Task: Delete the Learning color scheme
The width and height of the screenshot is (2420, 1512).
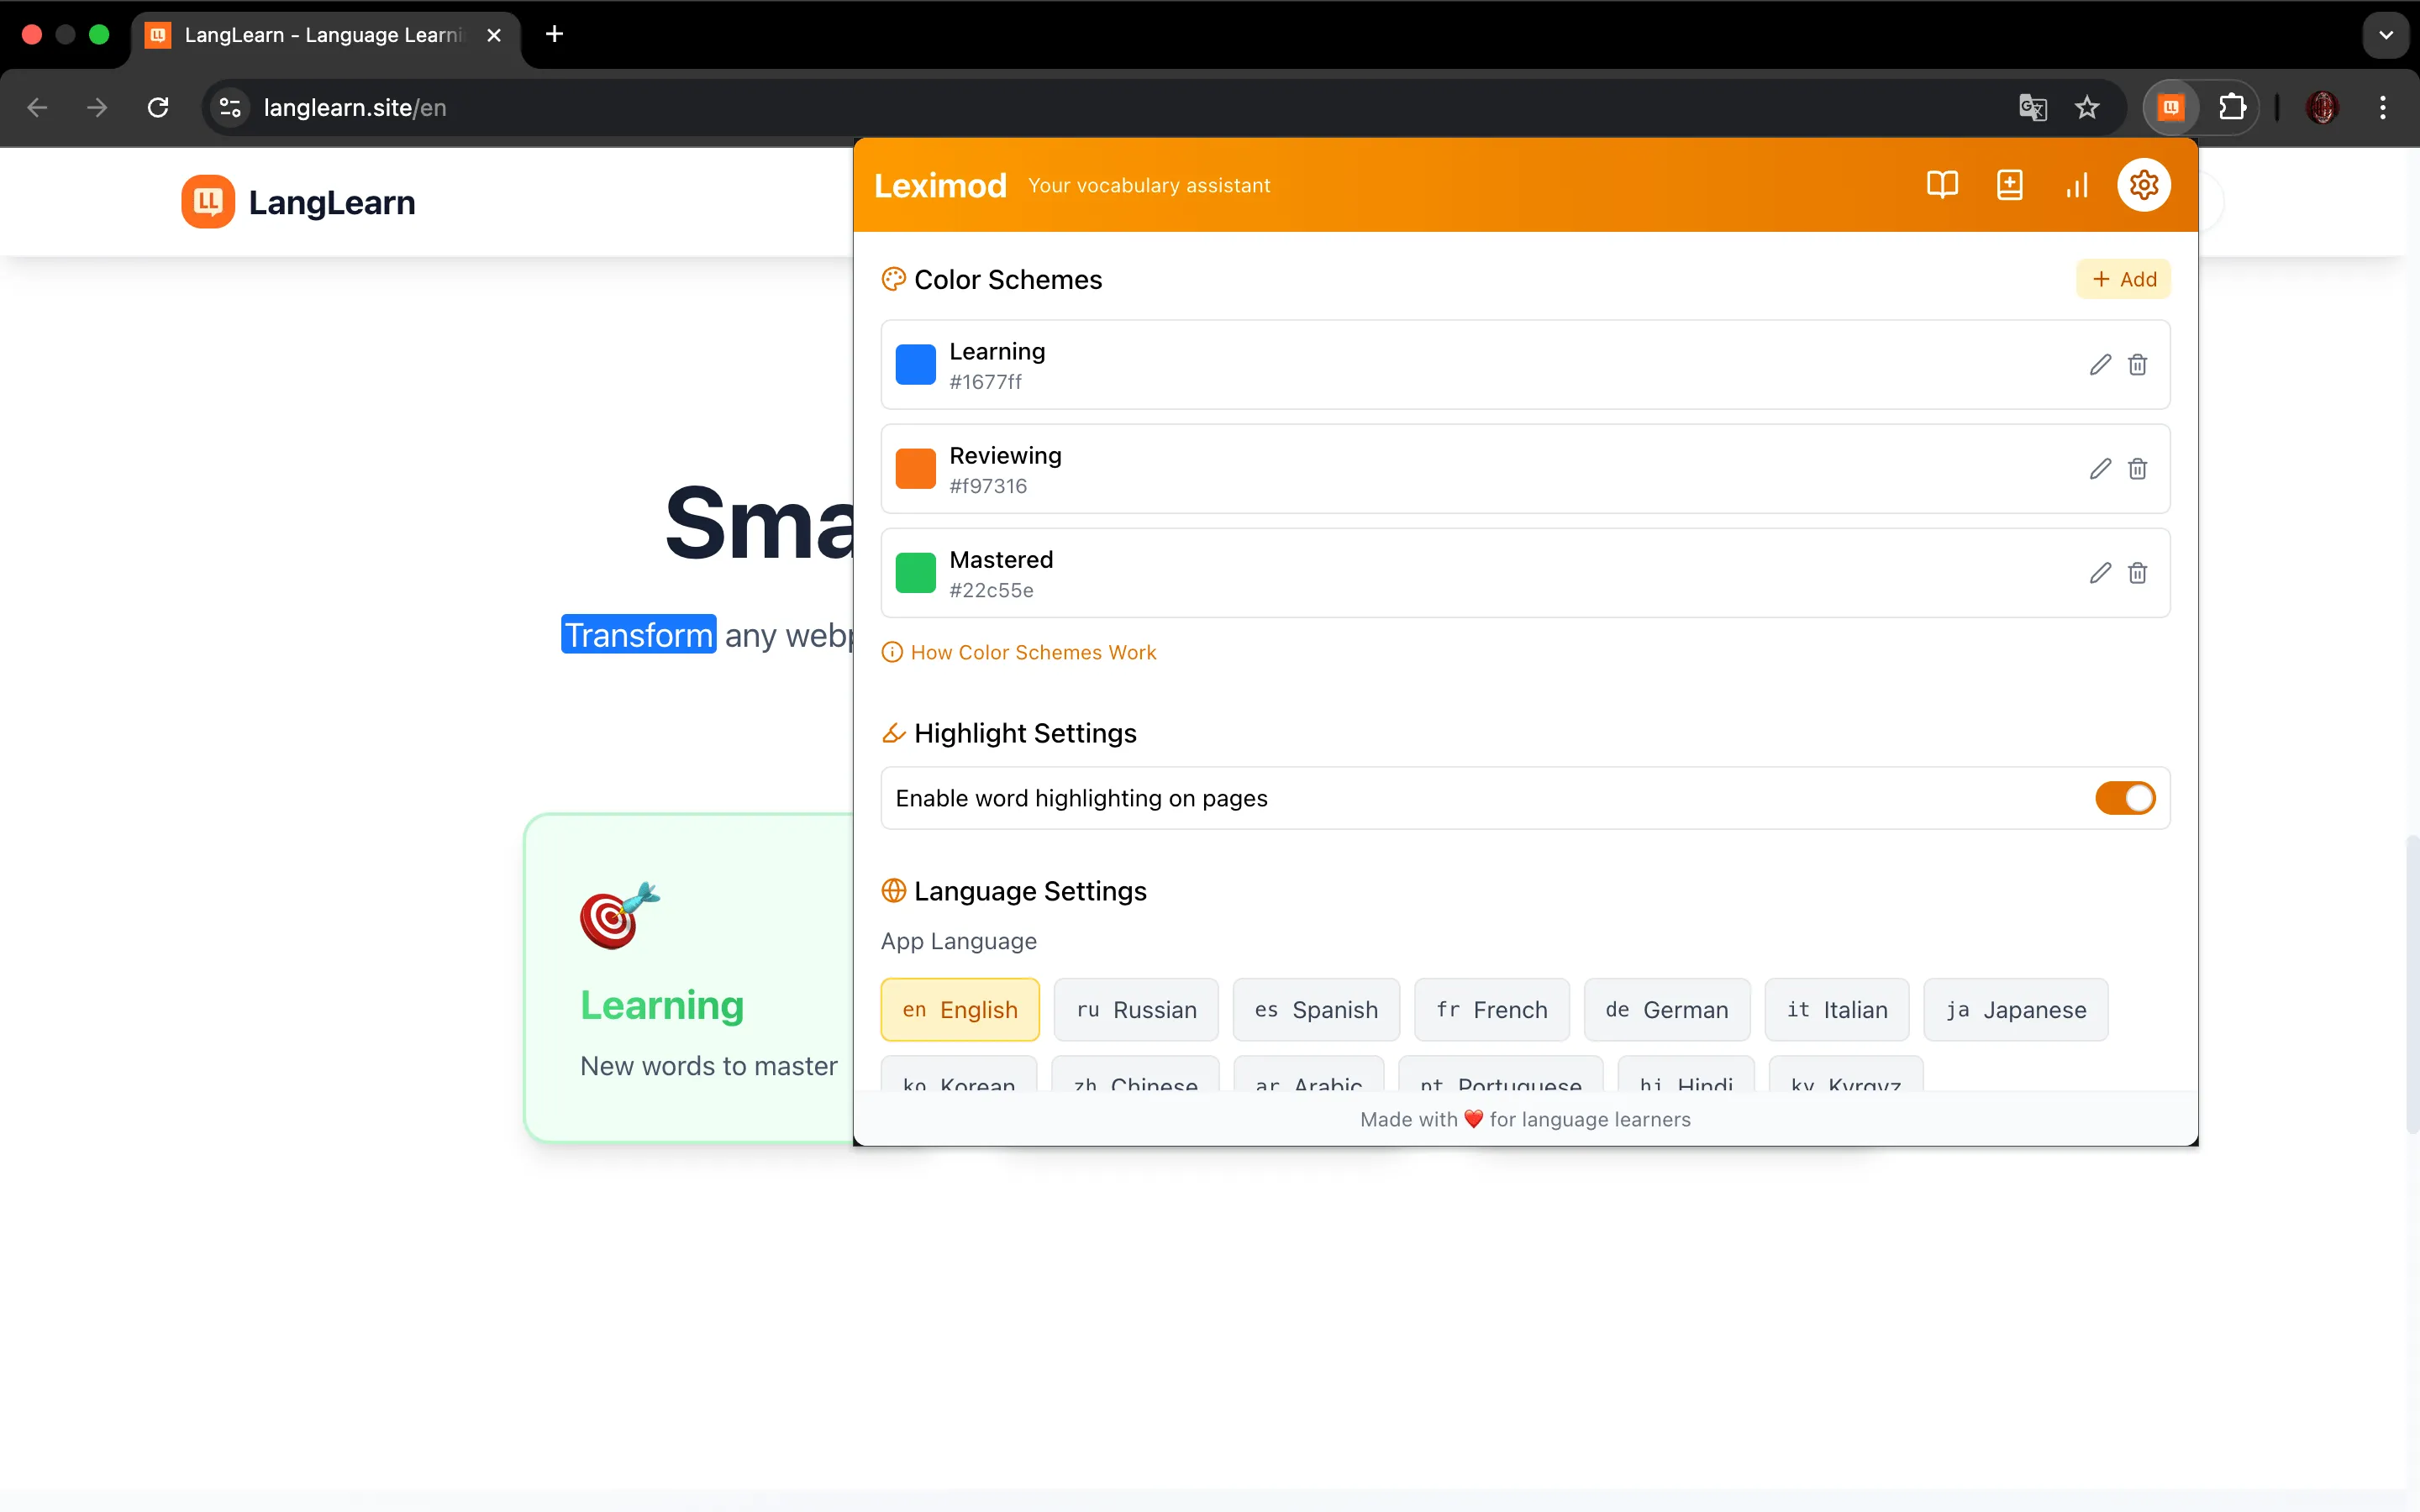Action: (x=2137, y=365)
